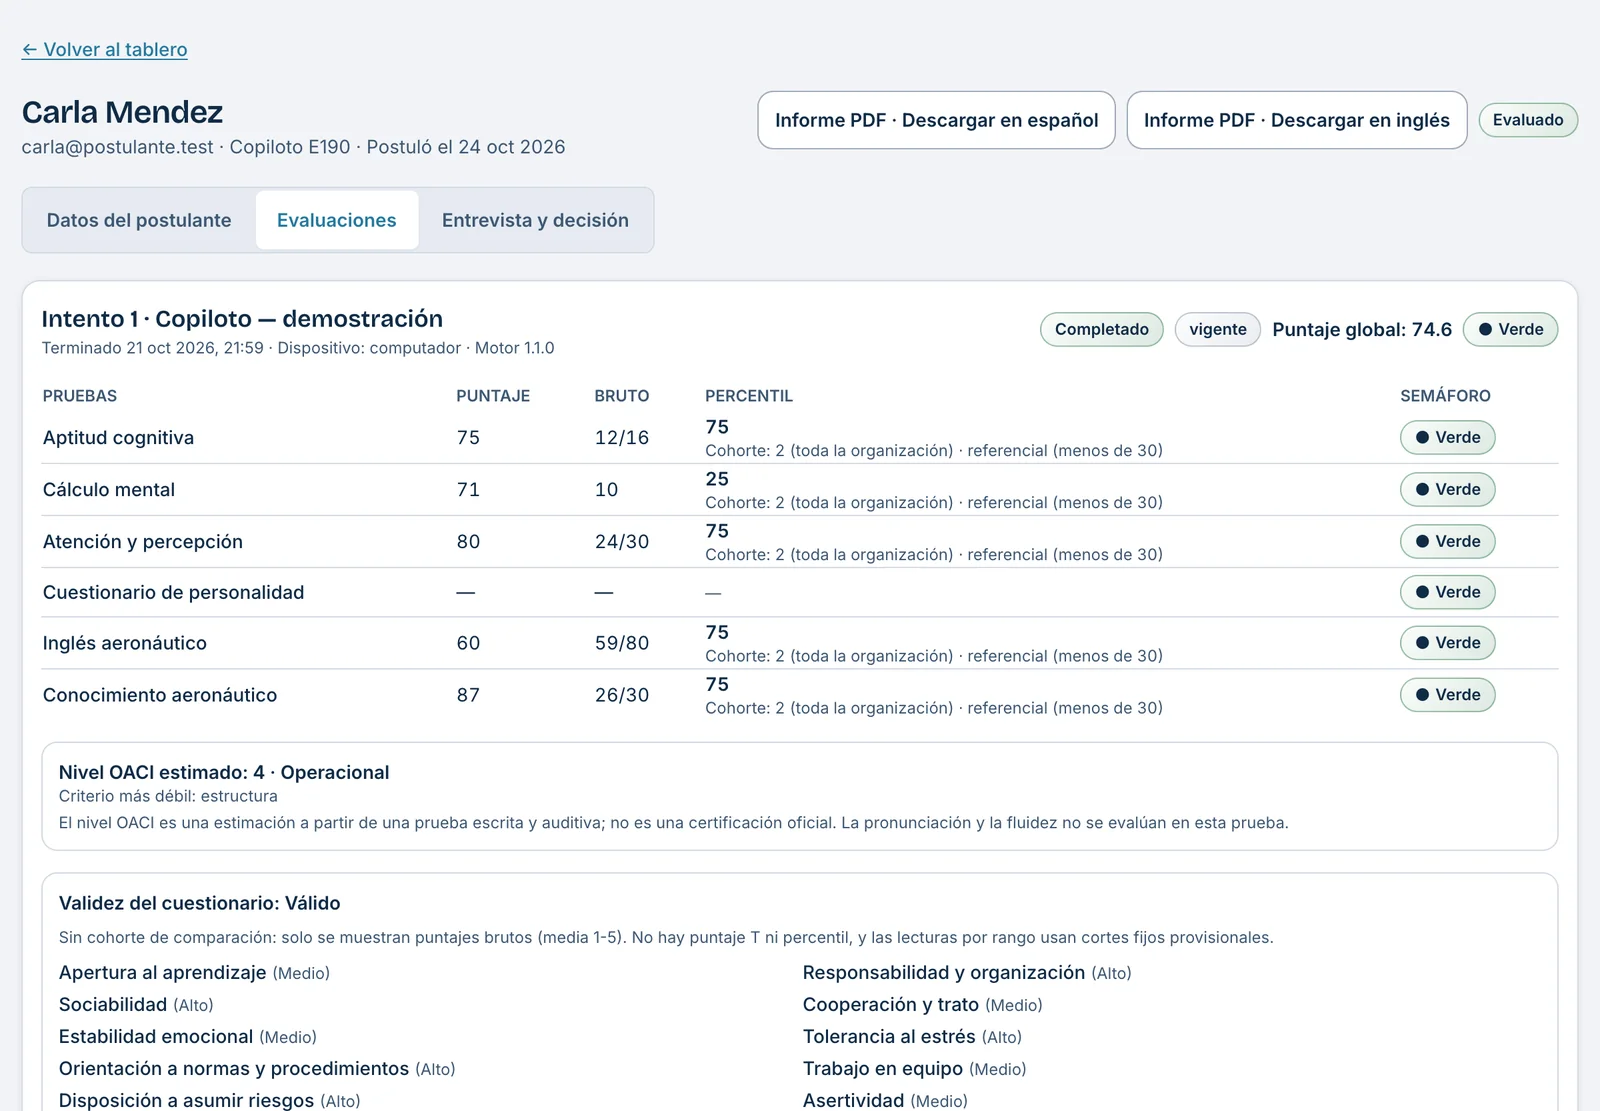Select the Atención y percepción row label
This screenshot has width=1600, height=1111.
(143, 541)
